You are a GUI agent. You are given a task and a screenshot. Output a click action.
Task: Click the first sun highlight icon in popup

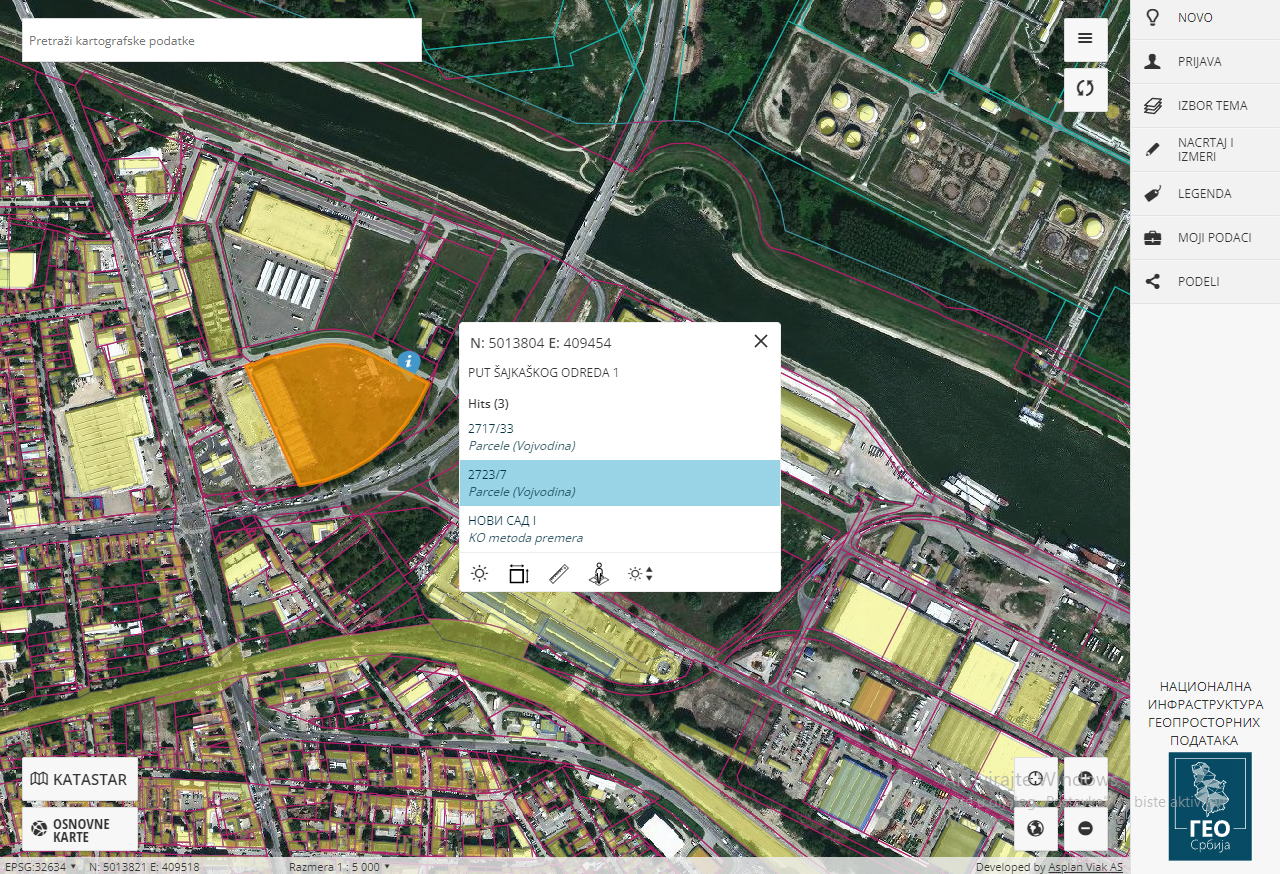(x=480, y=574)
